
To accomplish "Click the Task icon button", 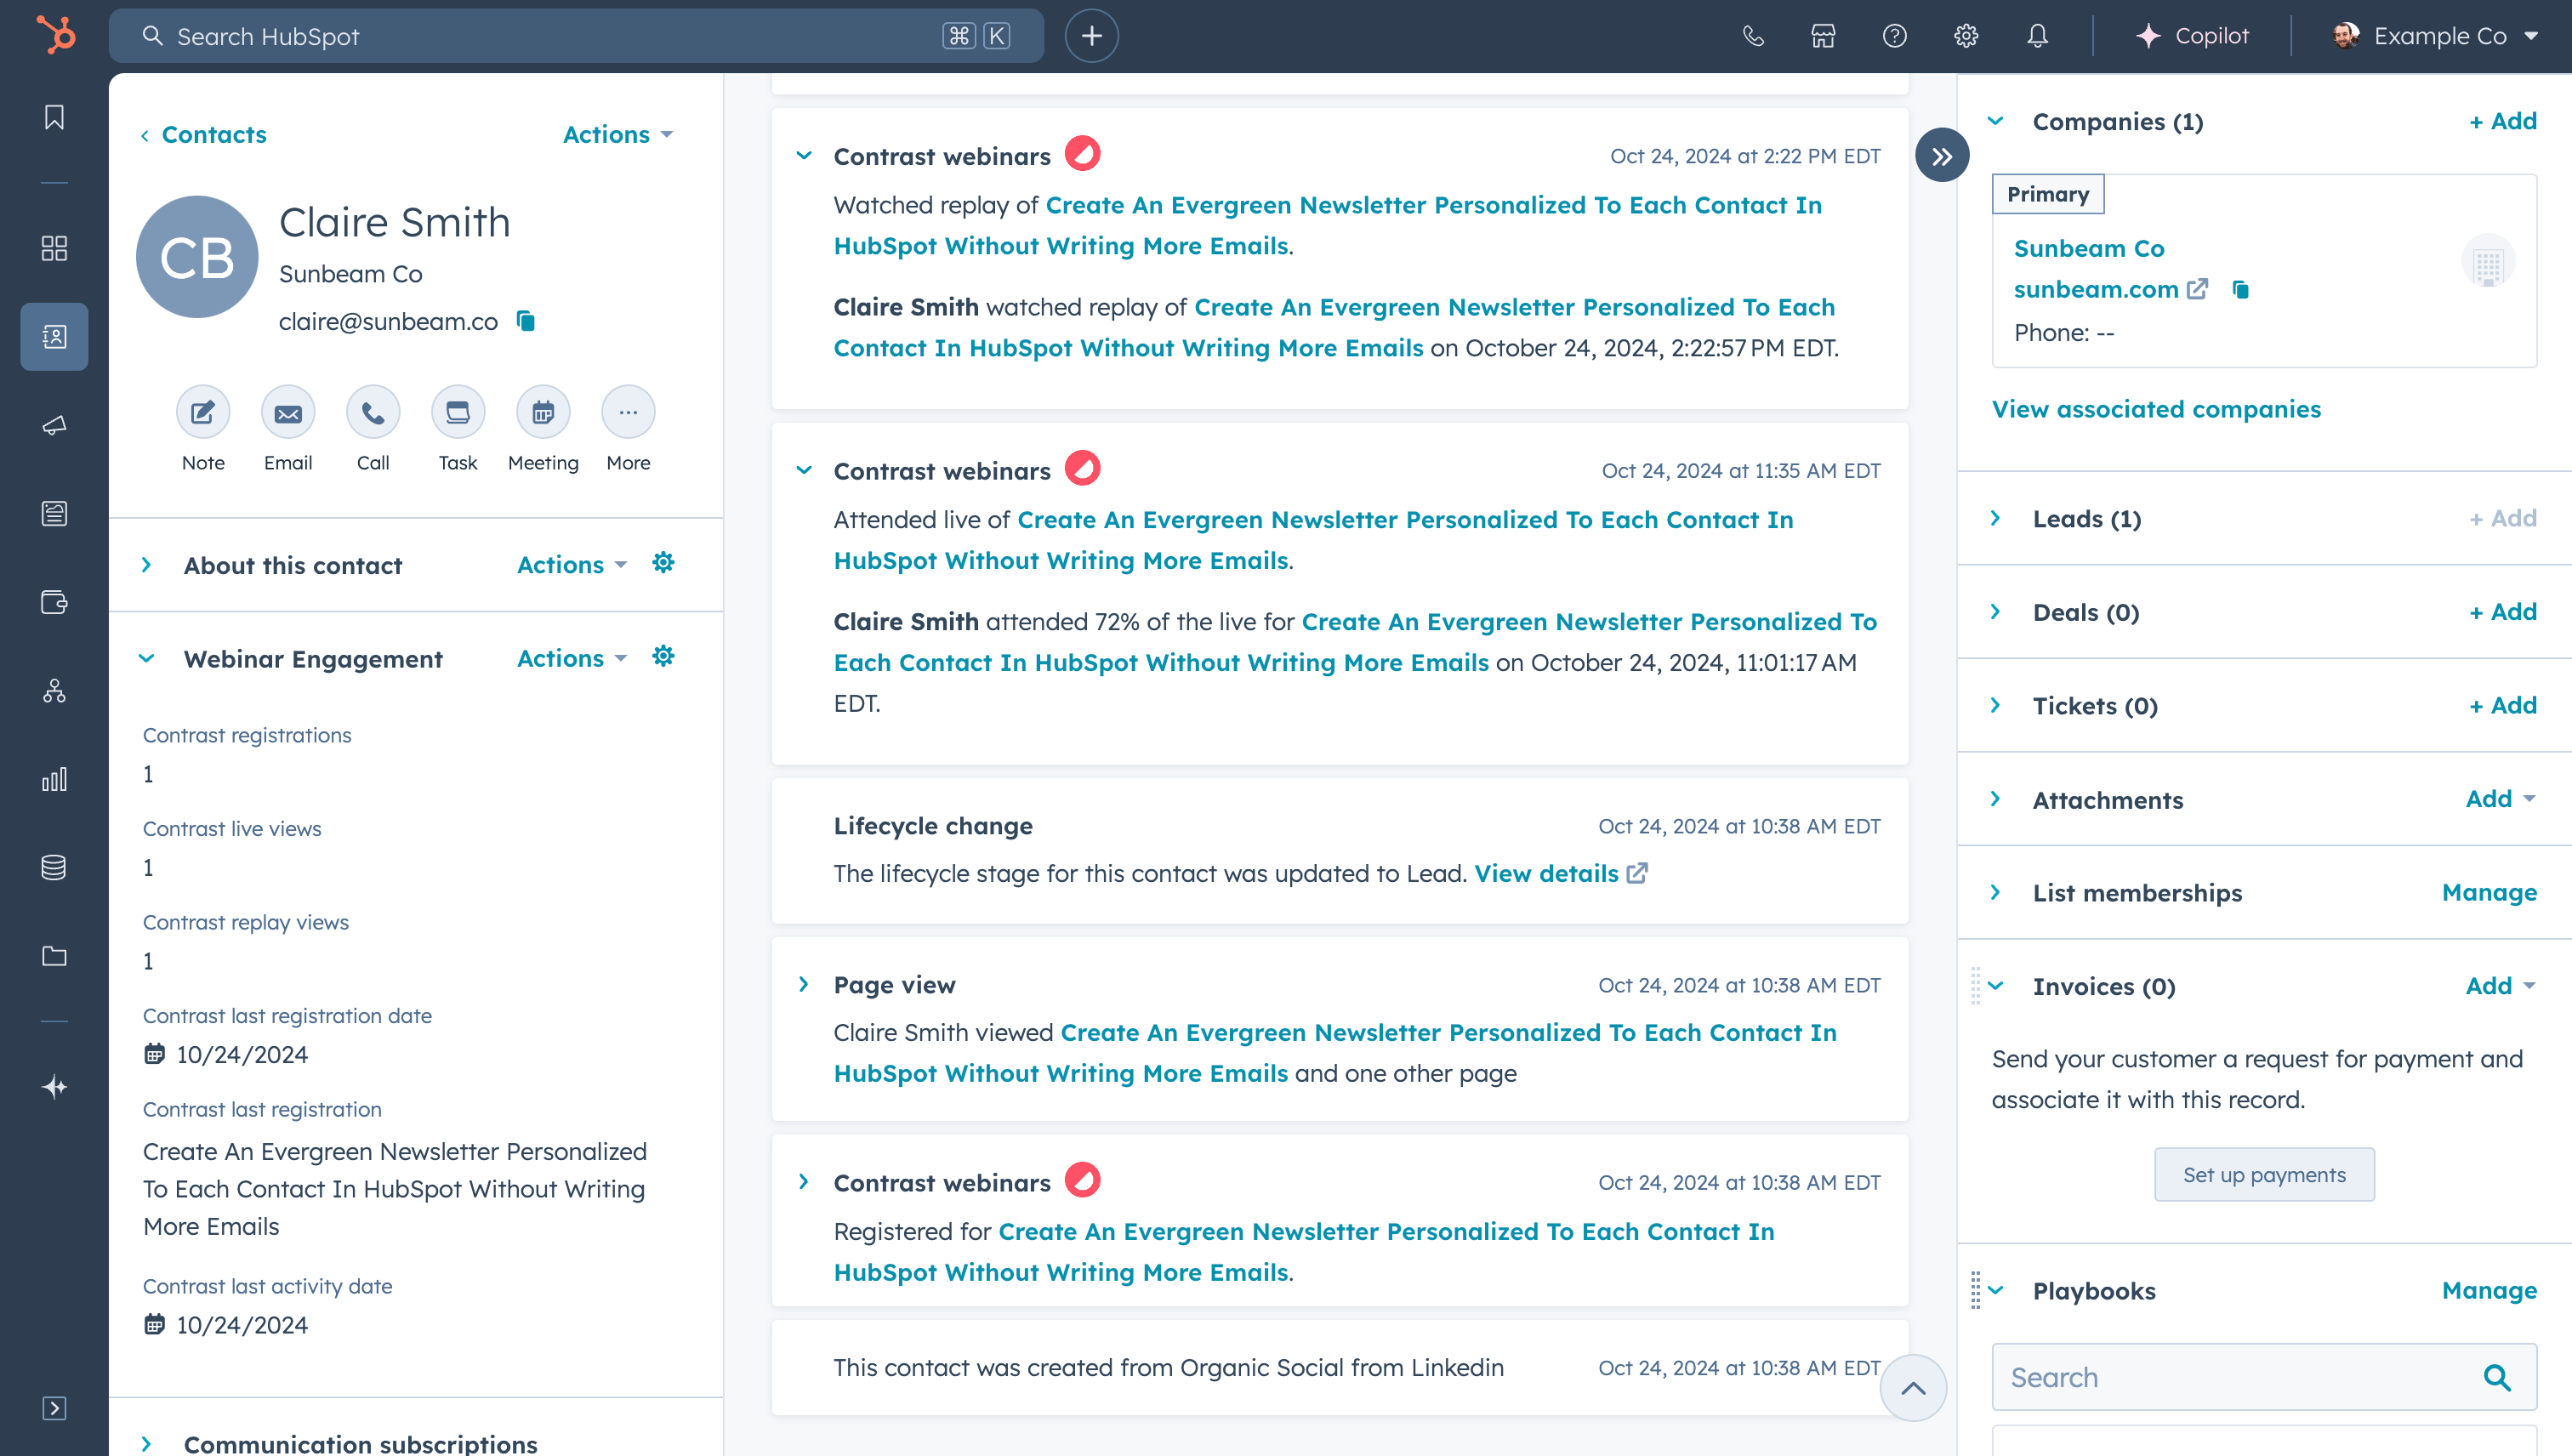I will pyautogui.click(x=458, y=412).
